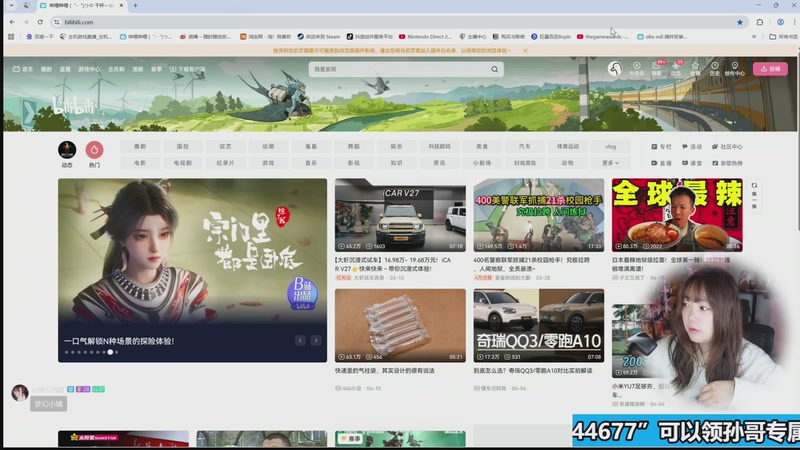800x450 pixels.
Task: Go to previous carousel slide arrow
Action: tap(300, 340)
